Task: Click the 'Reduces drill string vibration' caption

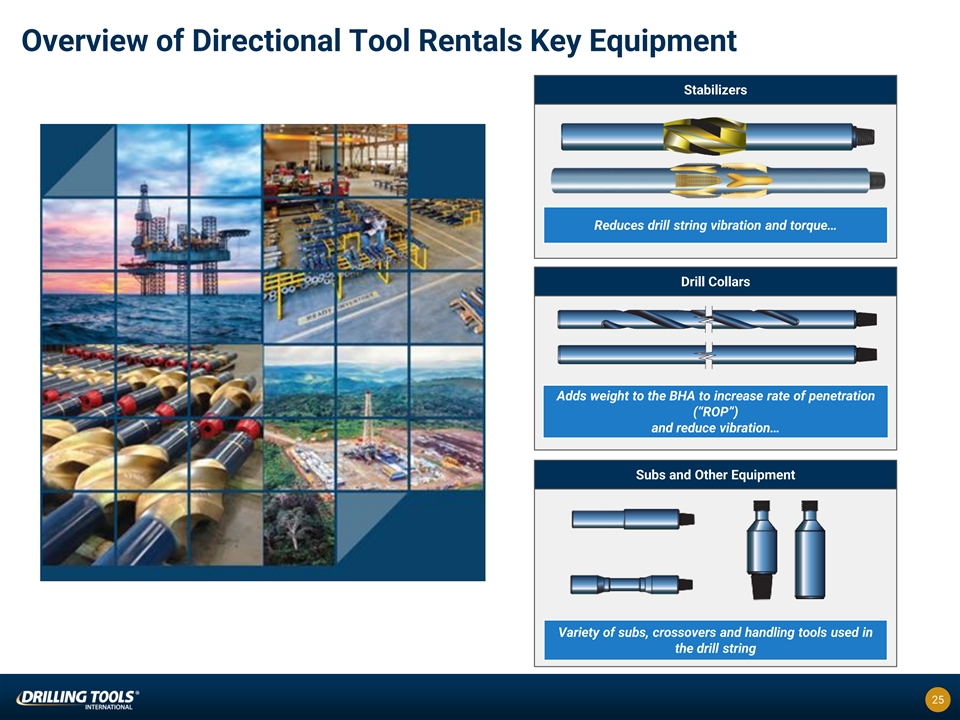Action: [x=715, y=225]
